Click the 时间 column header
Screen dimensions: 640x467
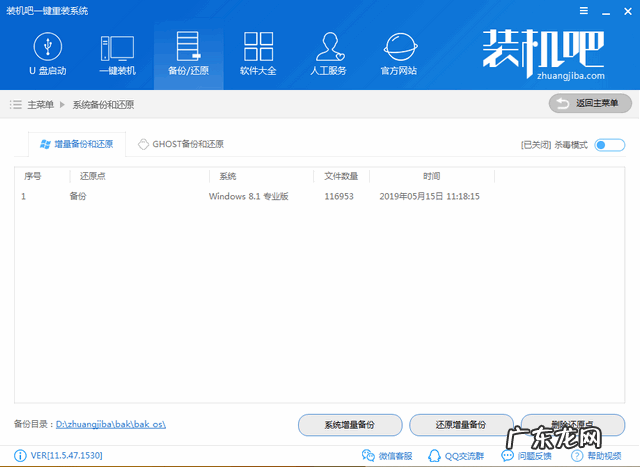pos(431,176)
